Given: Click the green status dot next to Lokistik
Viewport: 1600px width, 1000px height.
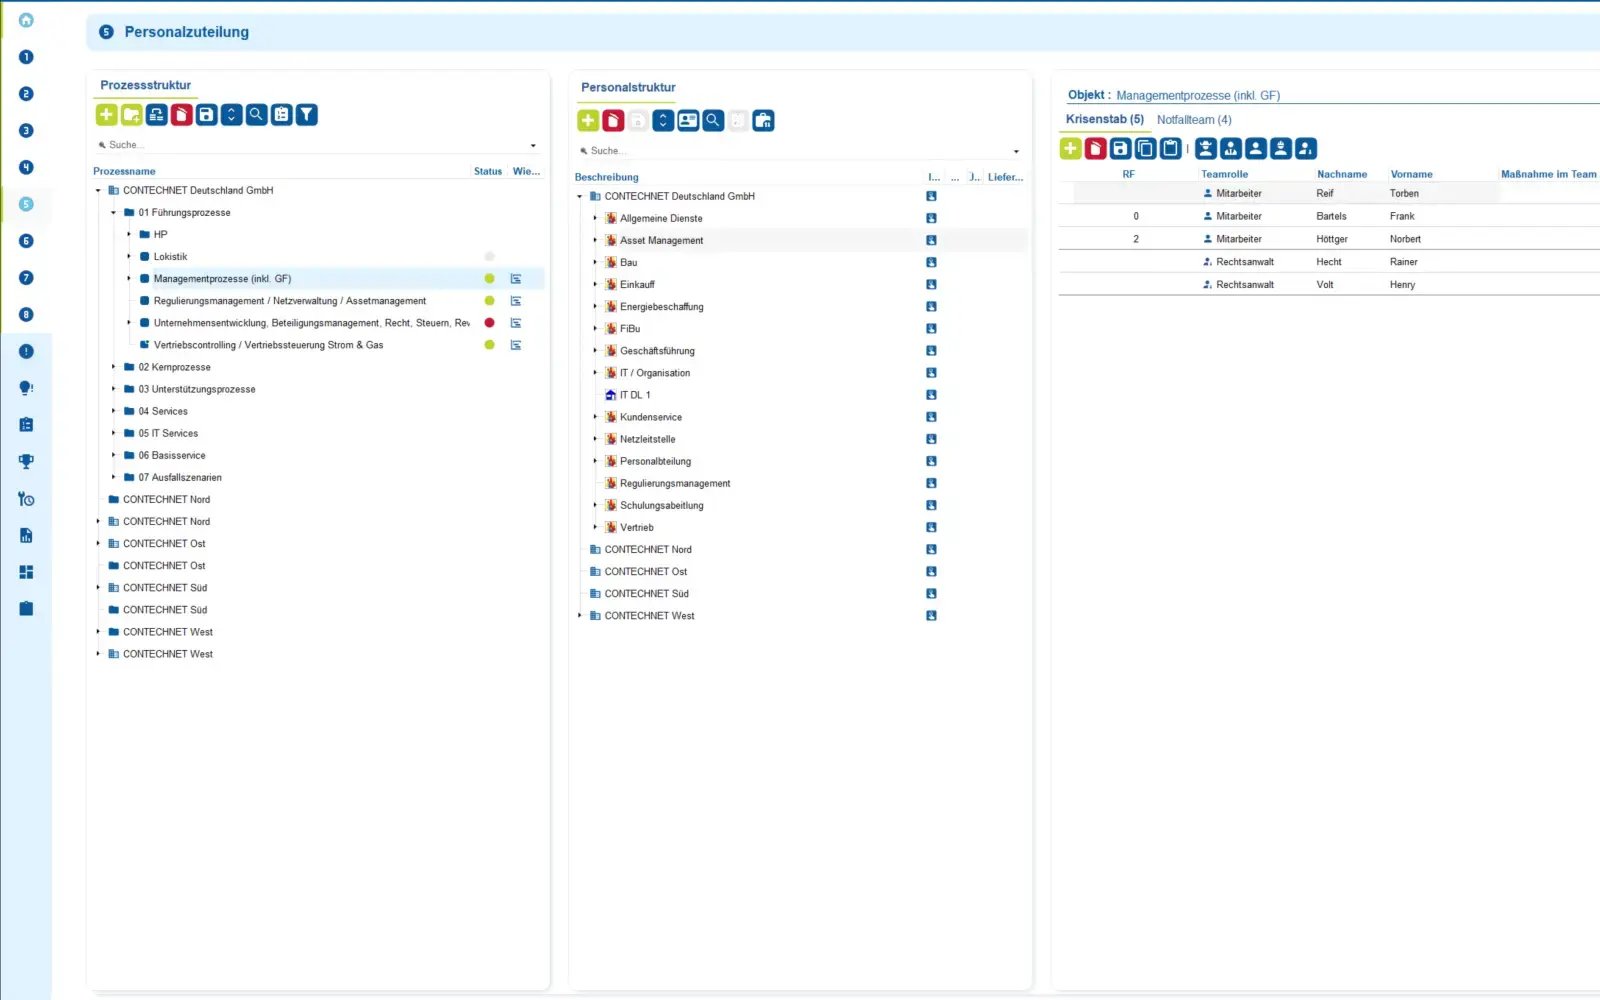Looking at the screenshot, I should pyautogui.click(x=489, y=256).
